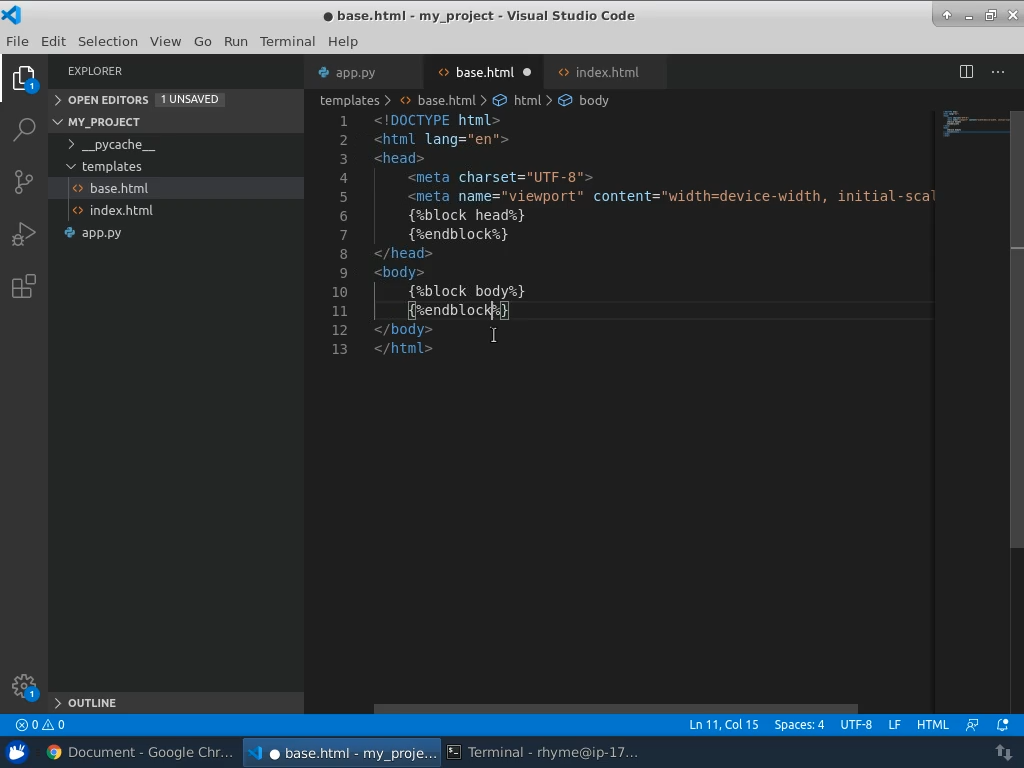
Task: Open the Search view in activity bar
Action: point(24,129)
